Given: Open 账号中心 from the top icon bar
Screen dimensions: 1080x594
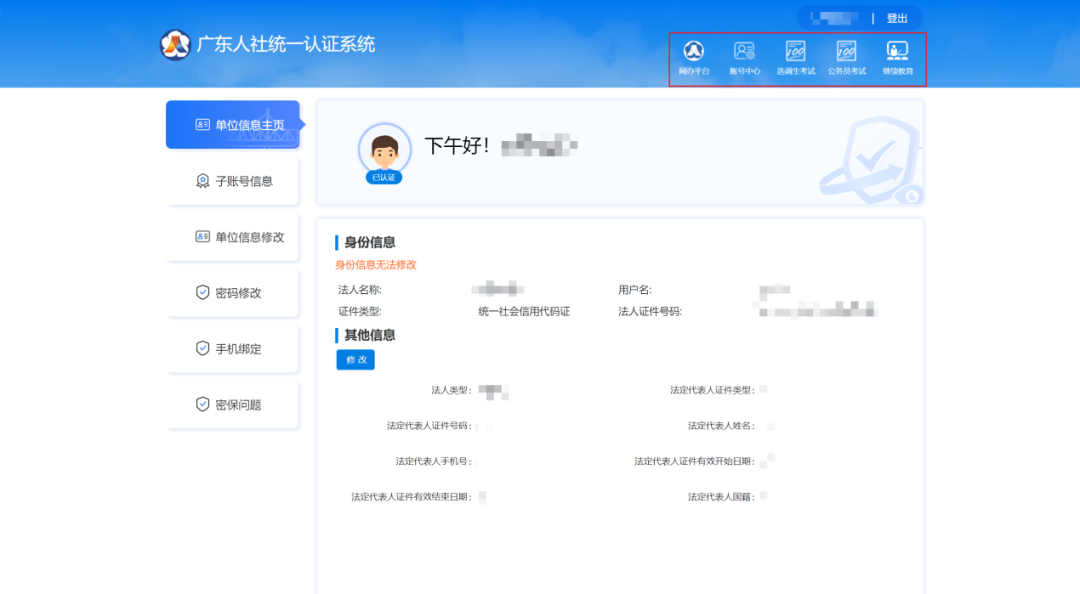Looking at the screenshot, I should tap(743, 57).
